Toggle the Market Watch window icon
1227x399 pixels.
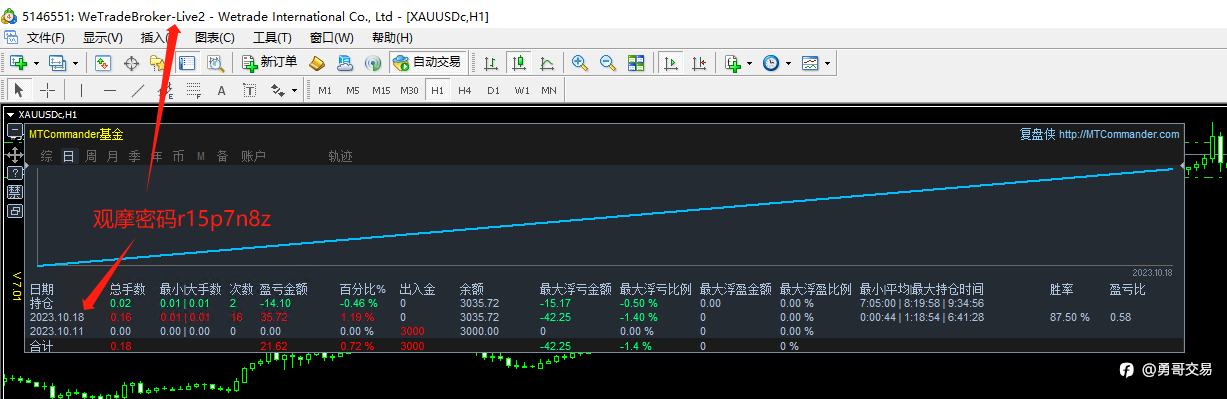coord(103,62)
